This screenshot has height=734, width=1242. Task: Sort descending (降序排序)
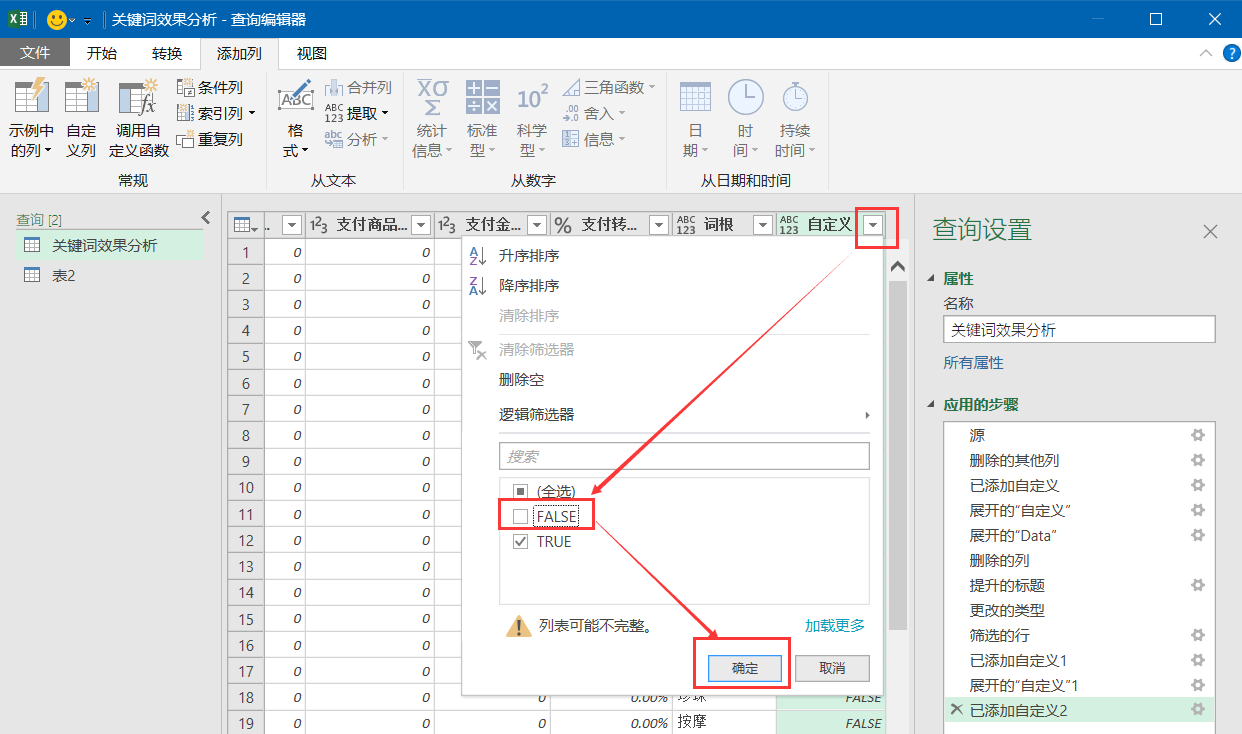(529, 286)
